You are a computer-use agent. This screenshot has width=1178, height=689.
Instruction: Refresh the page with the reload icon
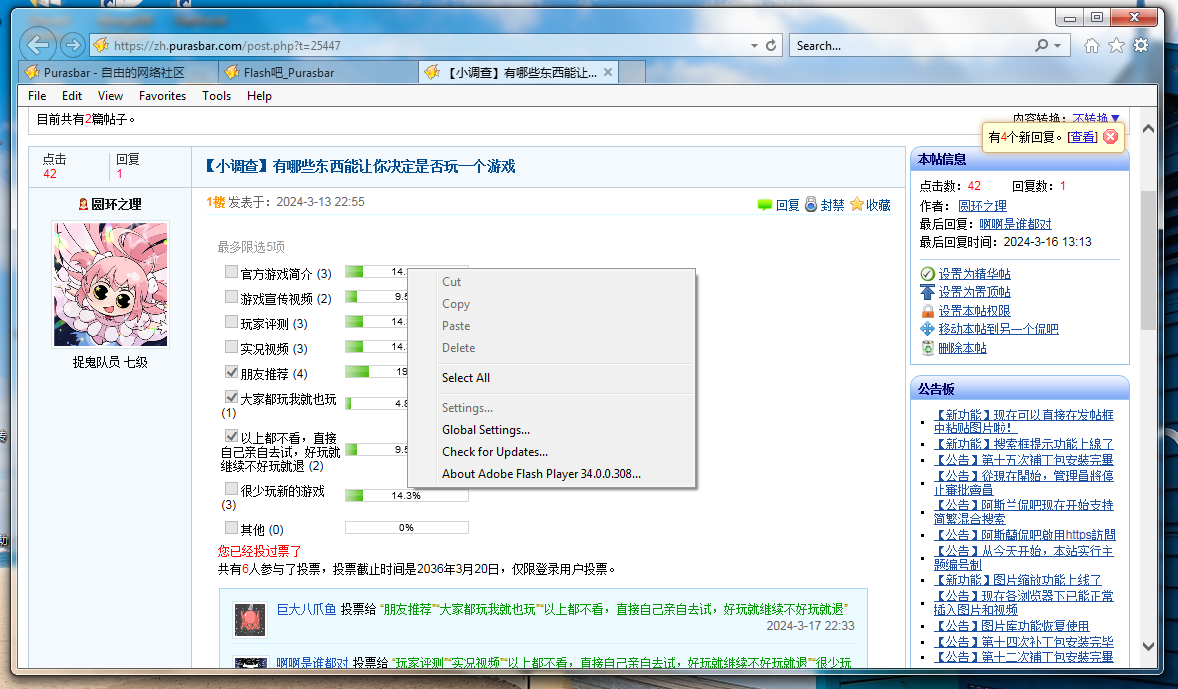click(x=771, y=45)
